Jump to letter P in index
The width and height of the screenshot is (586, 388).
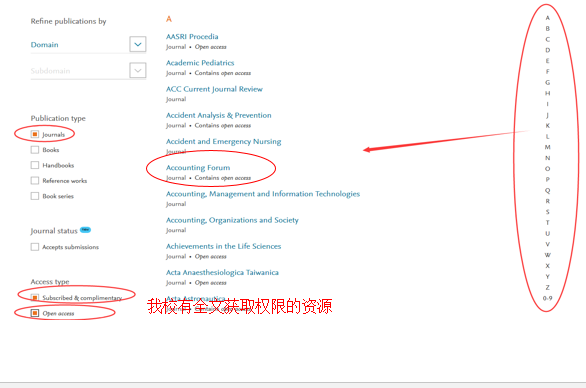pos(548,179)
